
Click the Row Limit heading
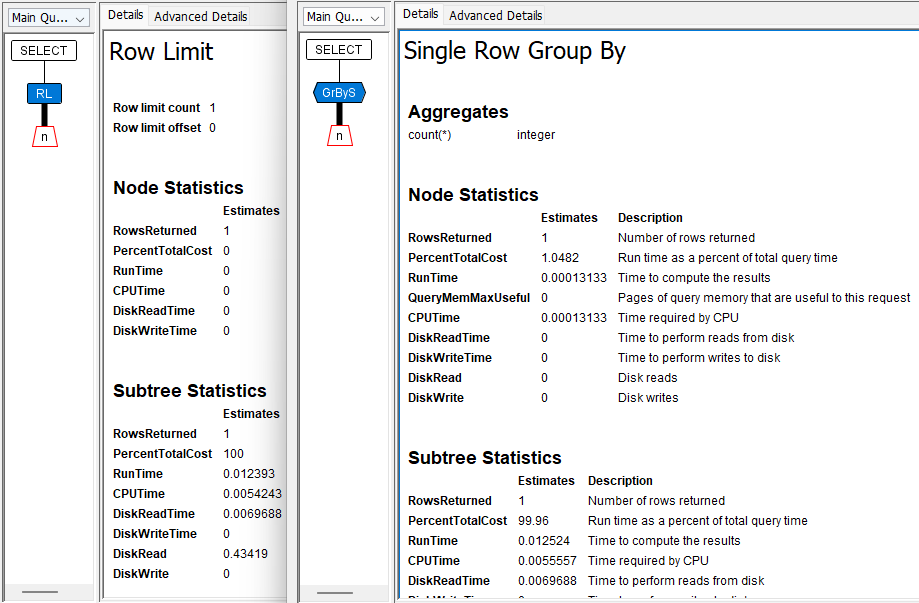pyautogui.click(x=161, y=52)
